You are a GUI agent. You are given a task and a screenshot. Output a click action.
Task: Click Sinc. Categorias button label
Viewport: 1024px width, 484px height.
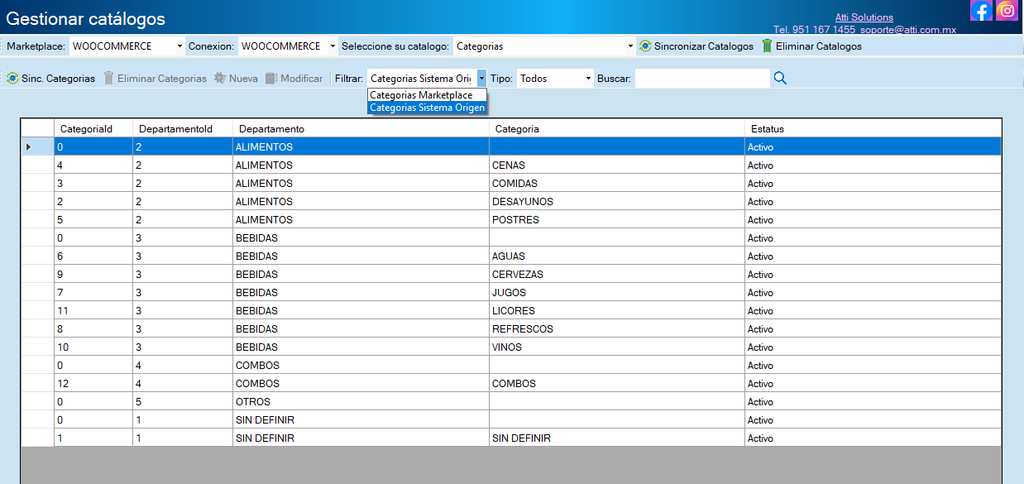(x=58, y=78)
